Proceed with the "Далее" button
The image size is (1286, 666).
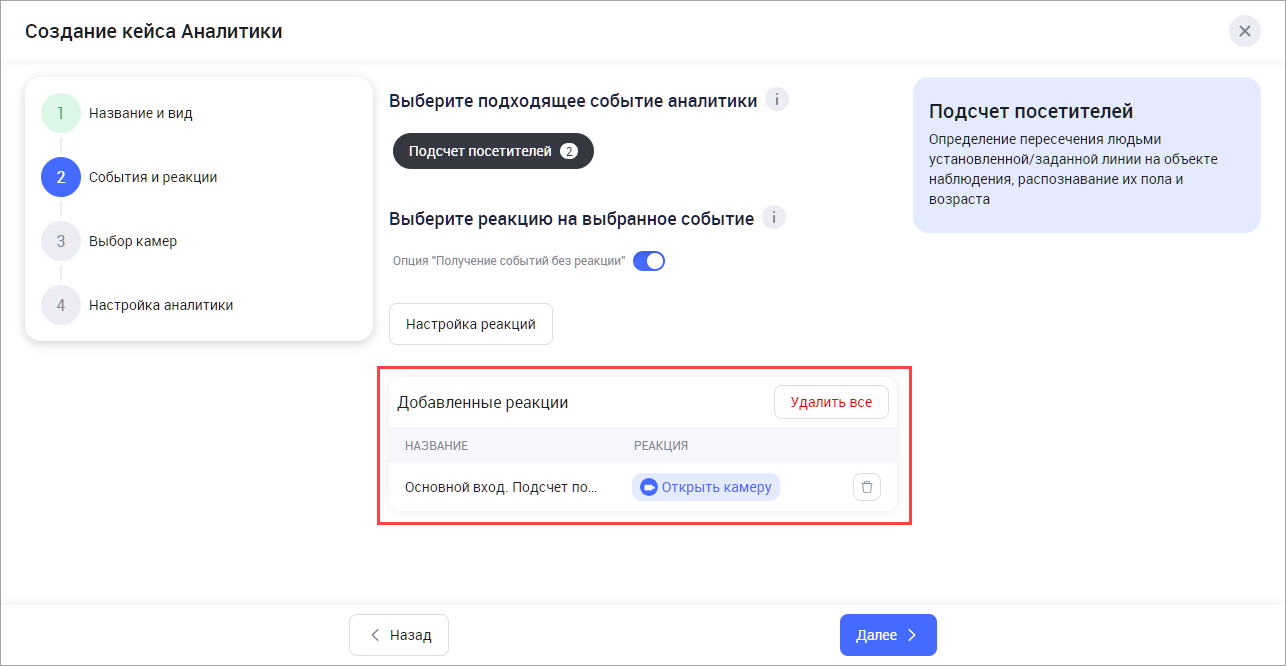(x=887, y=635)
